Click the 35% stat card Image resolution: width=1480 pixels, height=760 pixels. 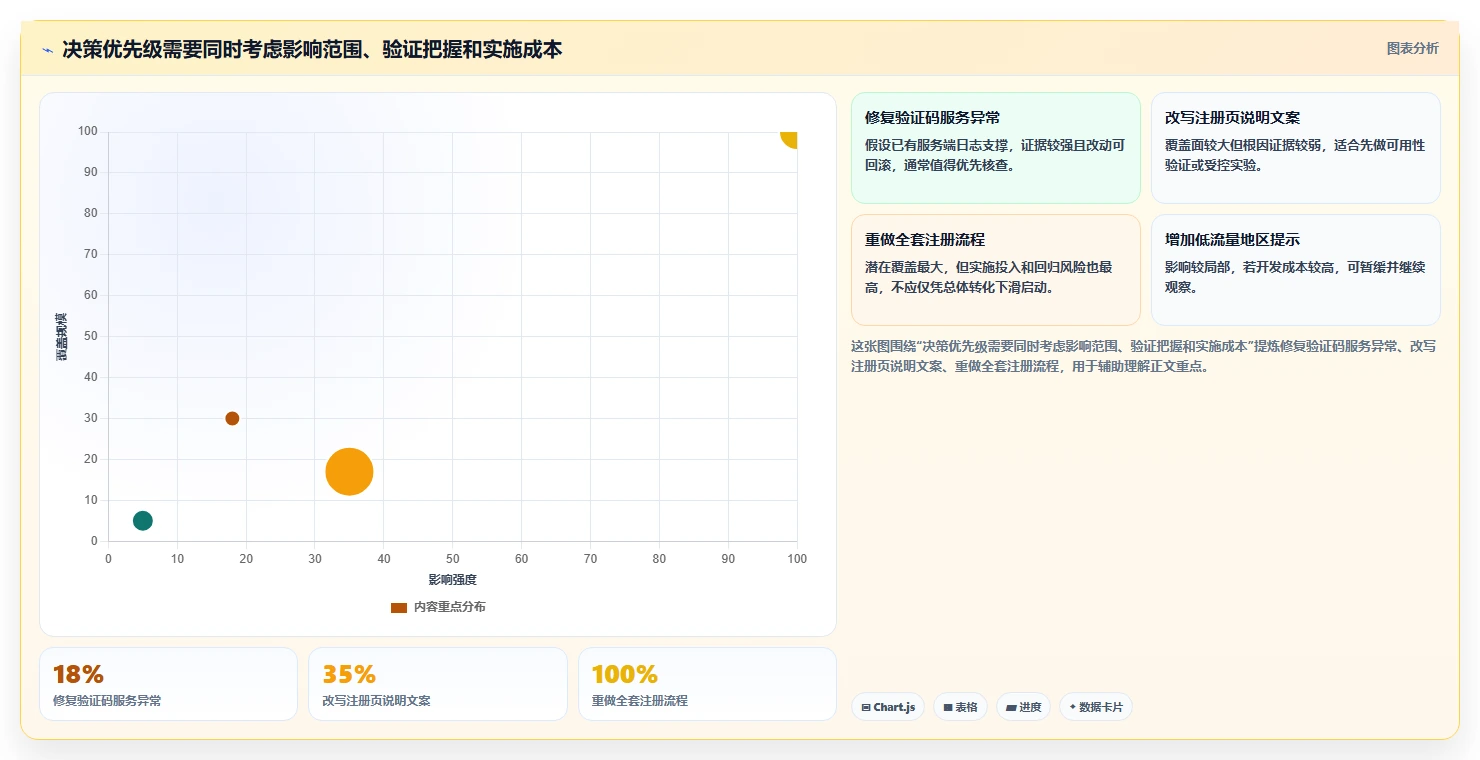[438, 684]
